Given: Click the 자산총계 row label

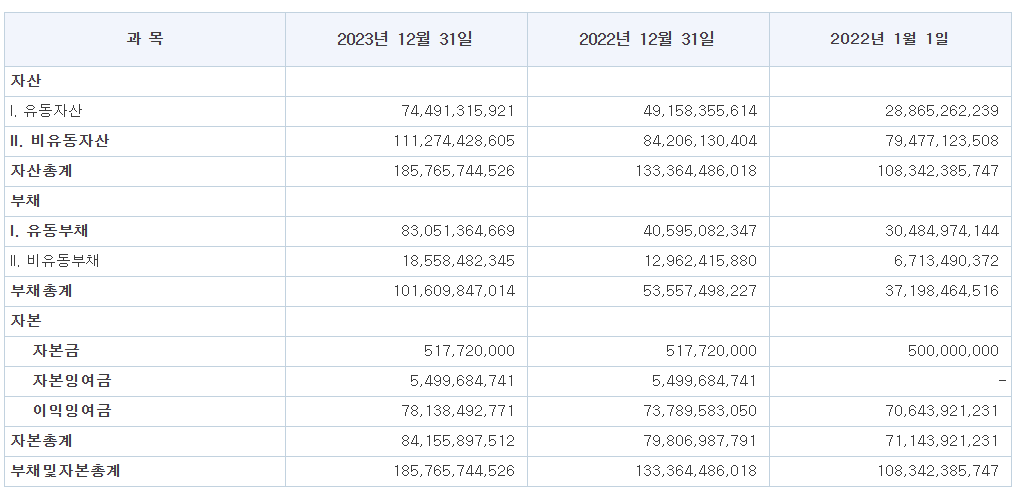Looking at the screenshot, I should (42, 171).
